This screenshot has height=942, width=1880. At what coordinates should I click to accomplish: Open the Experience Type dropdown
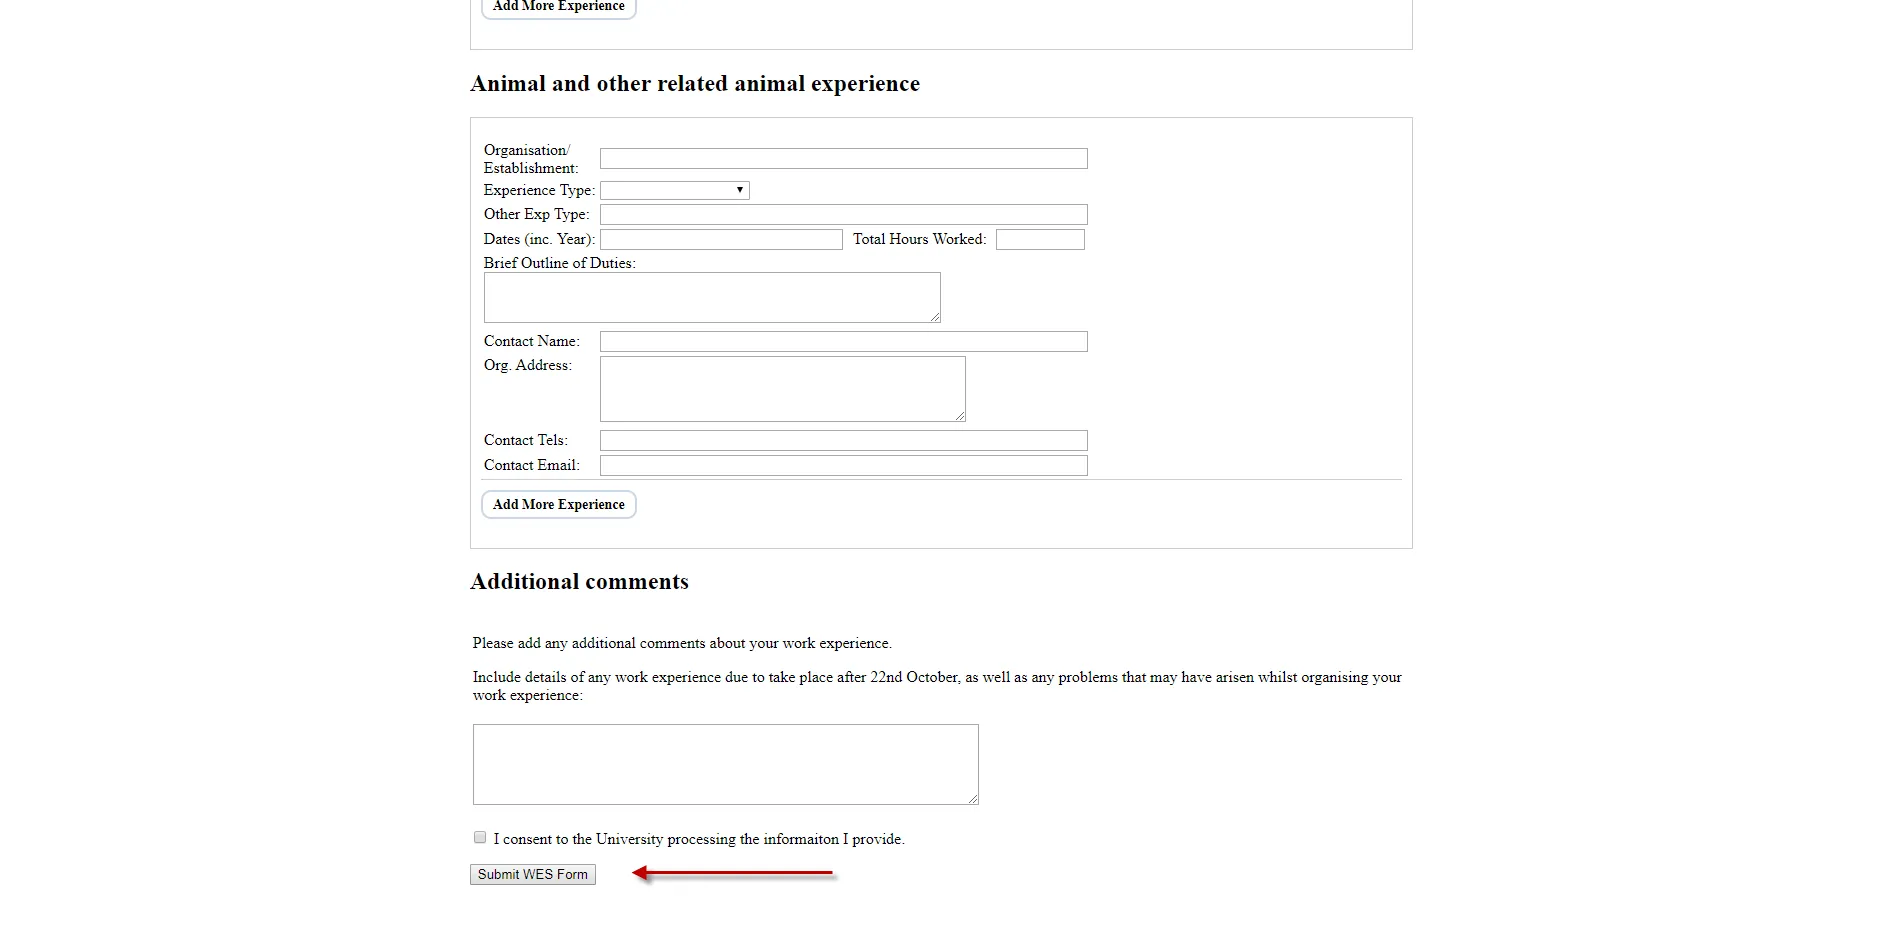674,190
